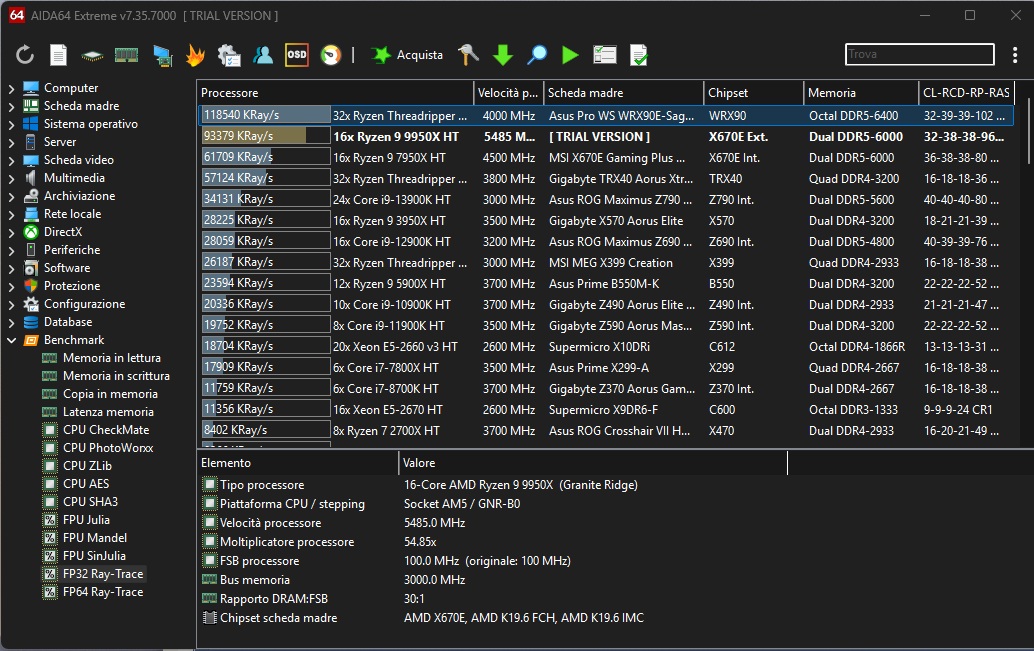The width and height of the screenshot is (1034, 651).
Task: Expand the Multimedia node arrow
Action: tap(11, 177)
